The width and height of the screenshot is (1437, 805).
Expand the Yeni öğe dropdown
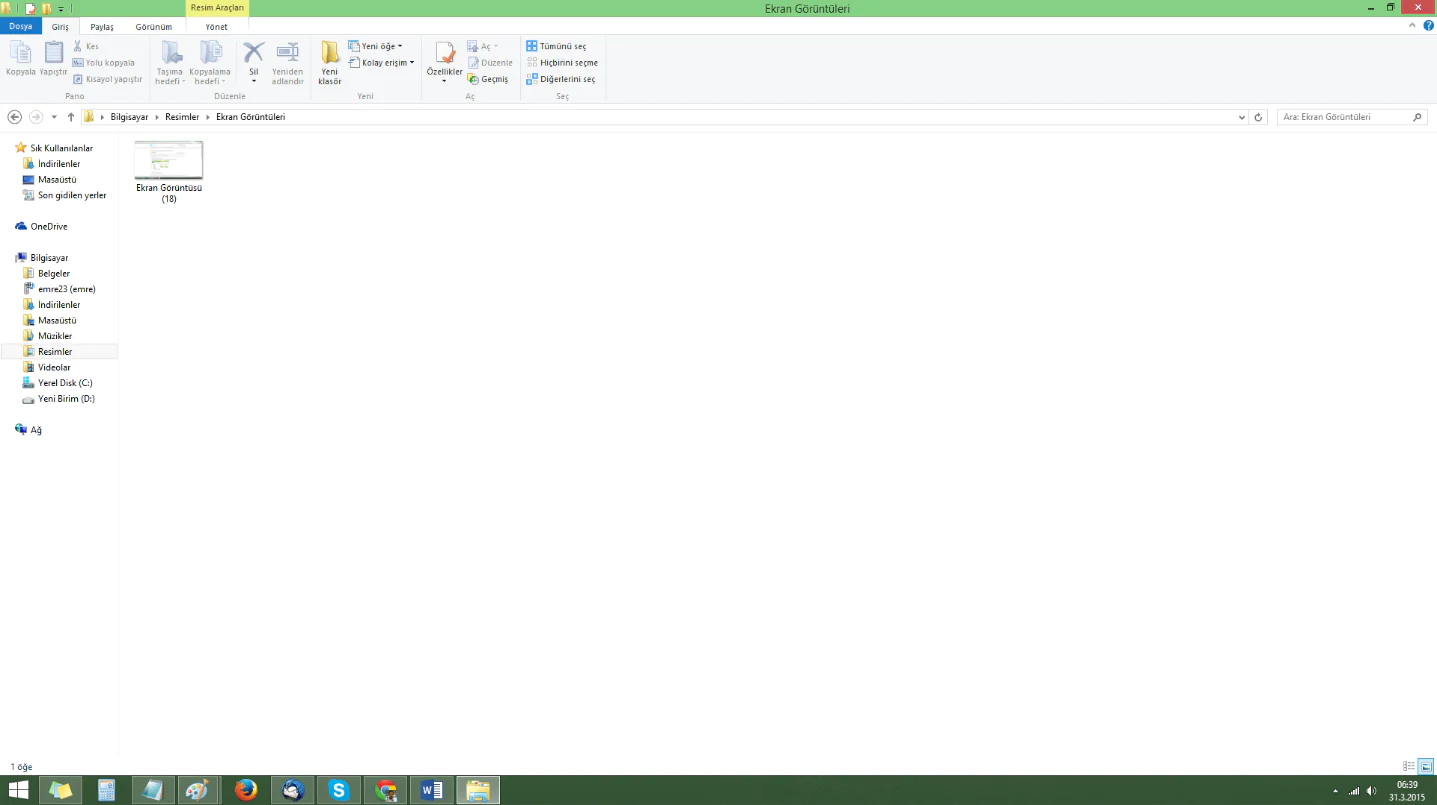pos(376,47)
